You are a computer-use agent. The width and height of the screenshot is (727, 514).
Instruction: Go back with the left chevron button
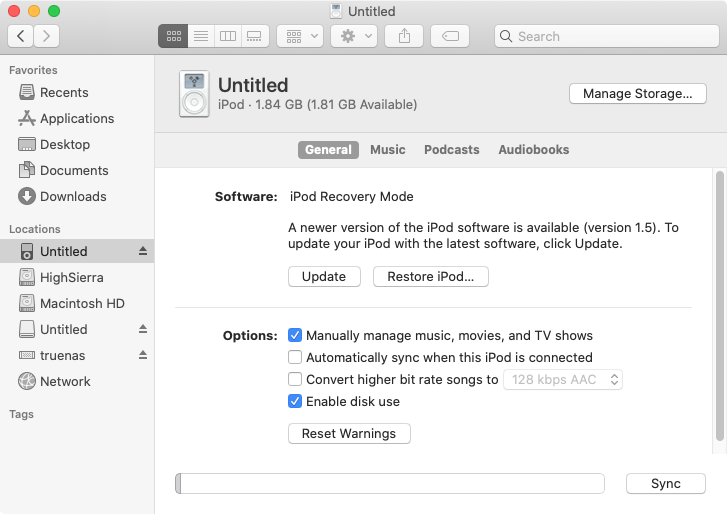(20, 36)
